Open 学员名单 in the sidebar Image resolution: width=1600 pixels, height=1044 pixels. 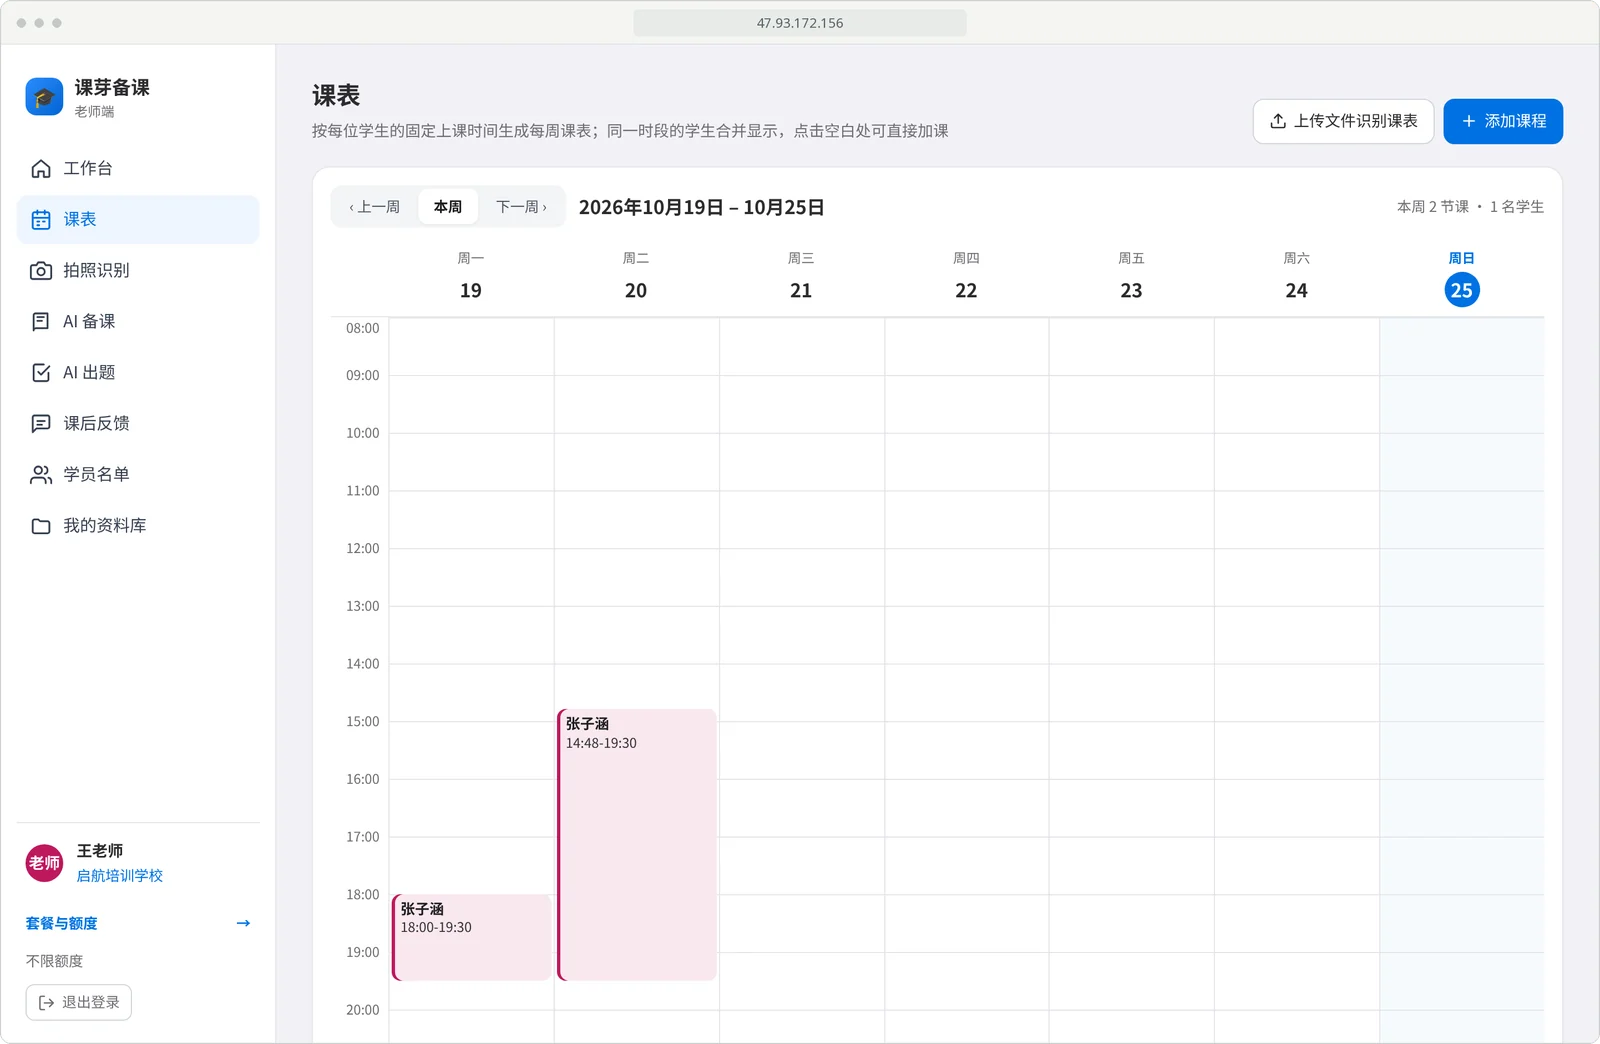138,474
